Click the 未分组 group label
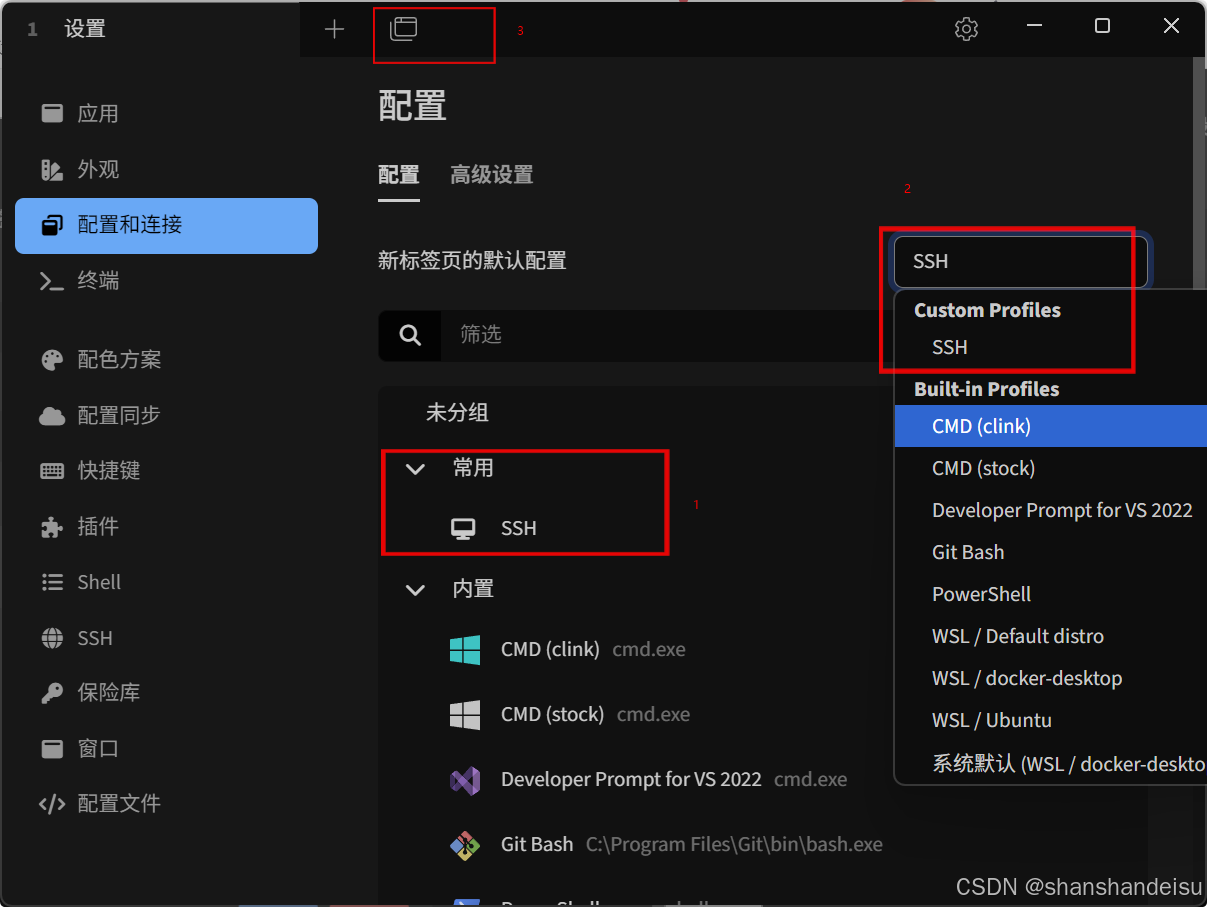 [457, 413]
